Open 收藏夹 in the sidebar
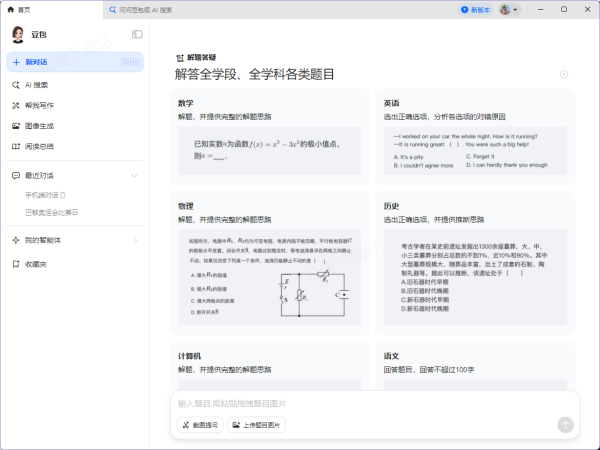 click(75, 264)
